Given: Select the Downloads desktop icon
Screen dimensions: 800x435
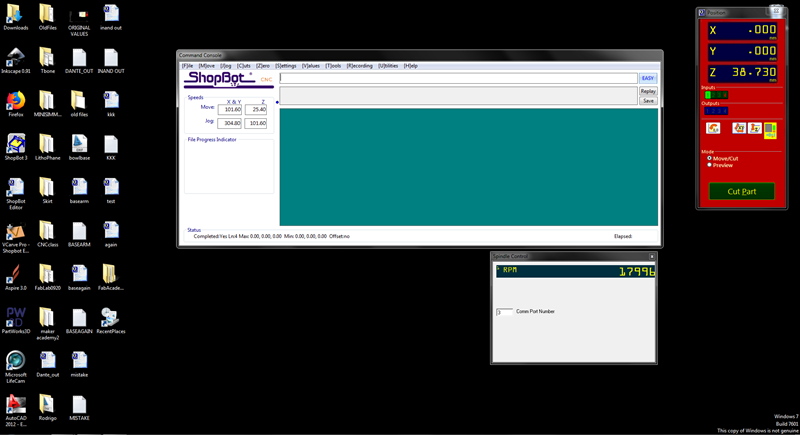Looking at the screenshot, I should pyautogui.click(x=16, y=17).
